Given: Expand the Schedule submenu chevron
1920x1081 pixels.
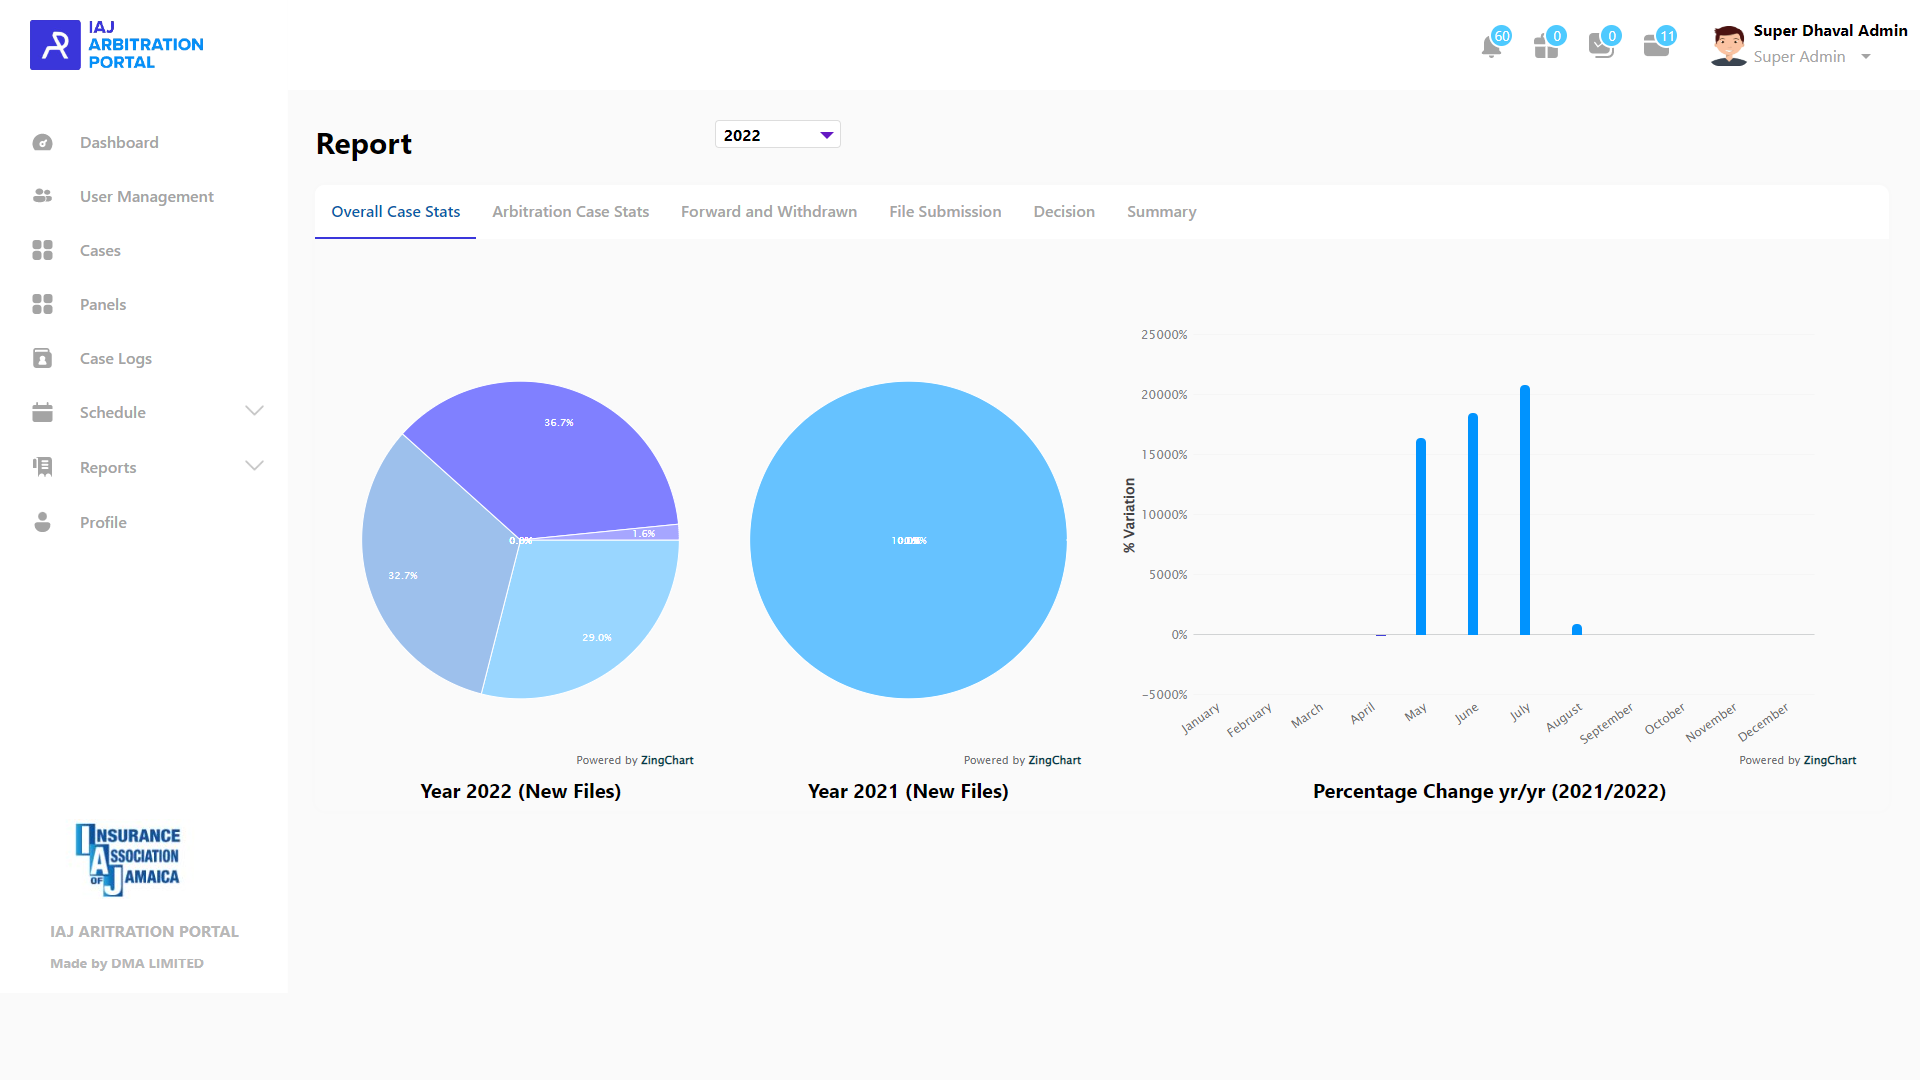Looking at the screenshot, I should coord(254,411).
